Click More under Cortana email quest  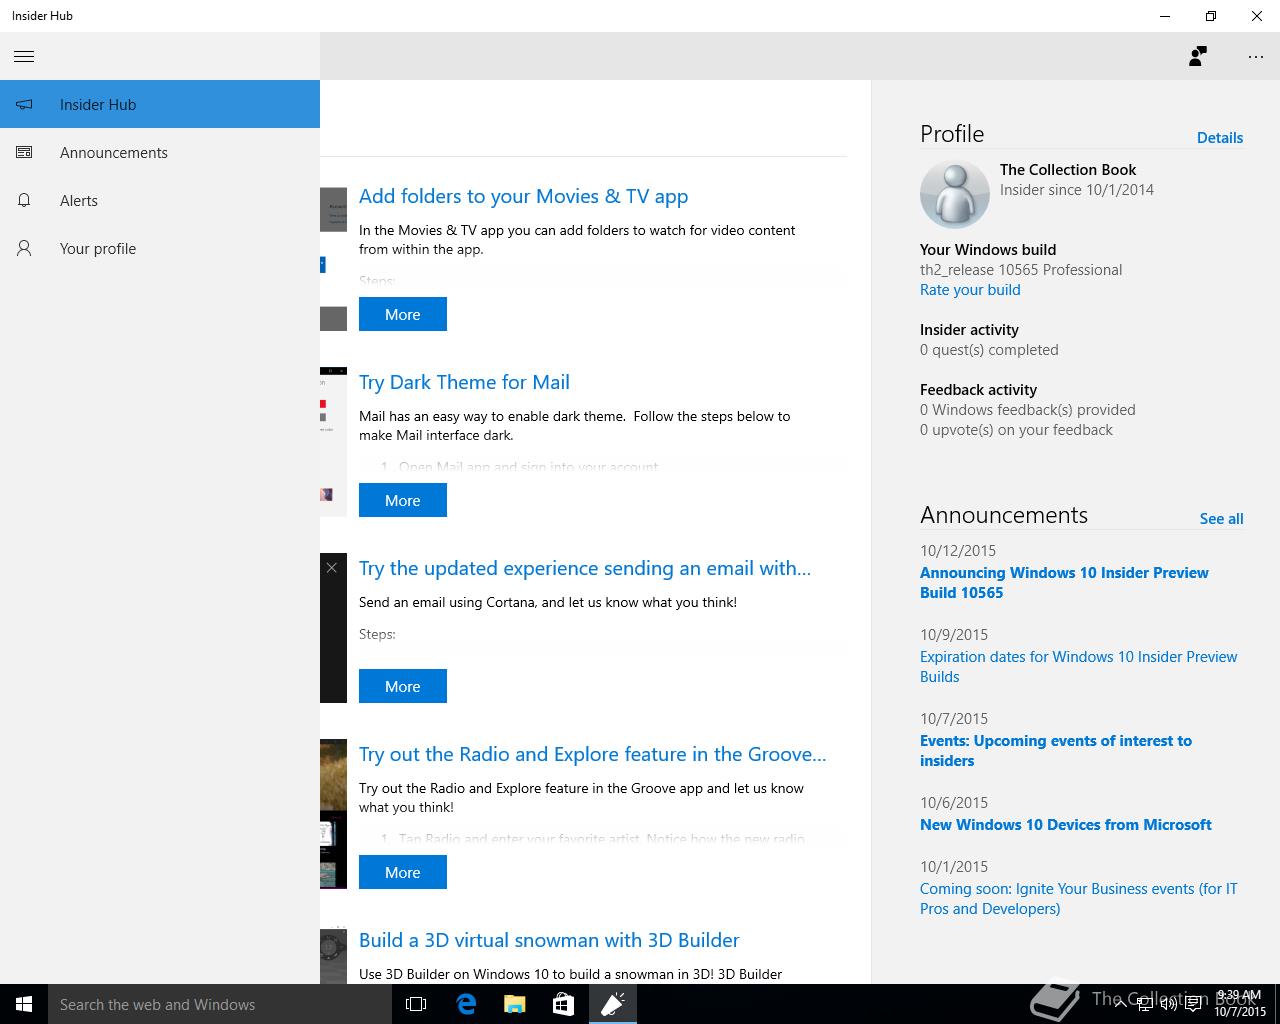tap(403, 686)
